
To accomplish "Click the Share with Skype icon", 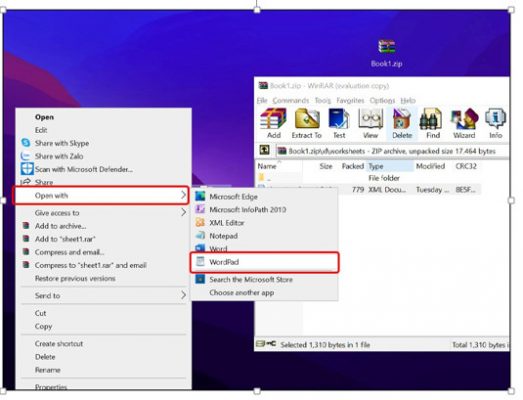I will click(26, 143).
